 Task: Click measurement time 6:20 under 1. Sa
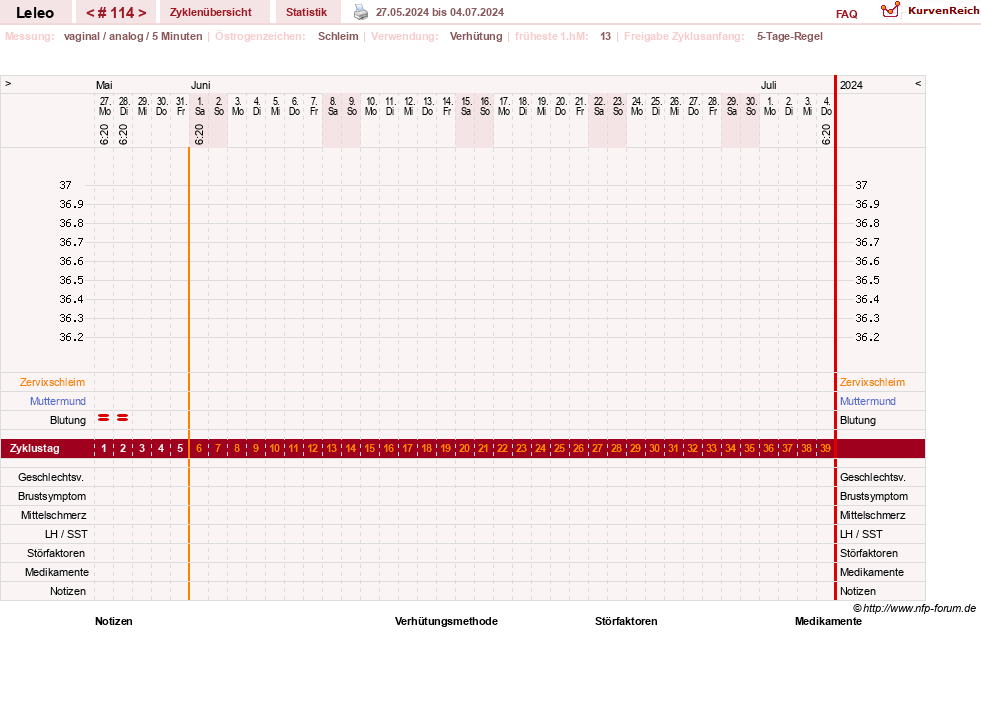(x=199, y=134)
